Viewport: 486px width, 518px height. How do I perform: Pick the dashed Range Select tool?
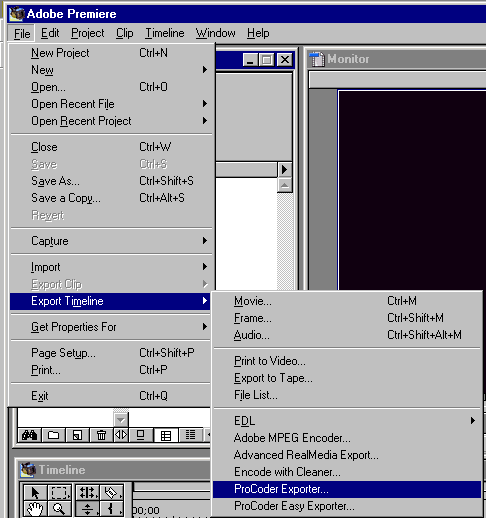click(x=59, y=492)
